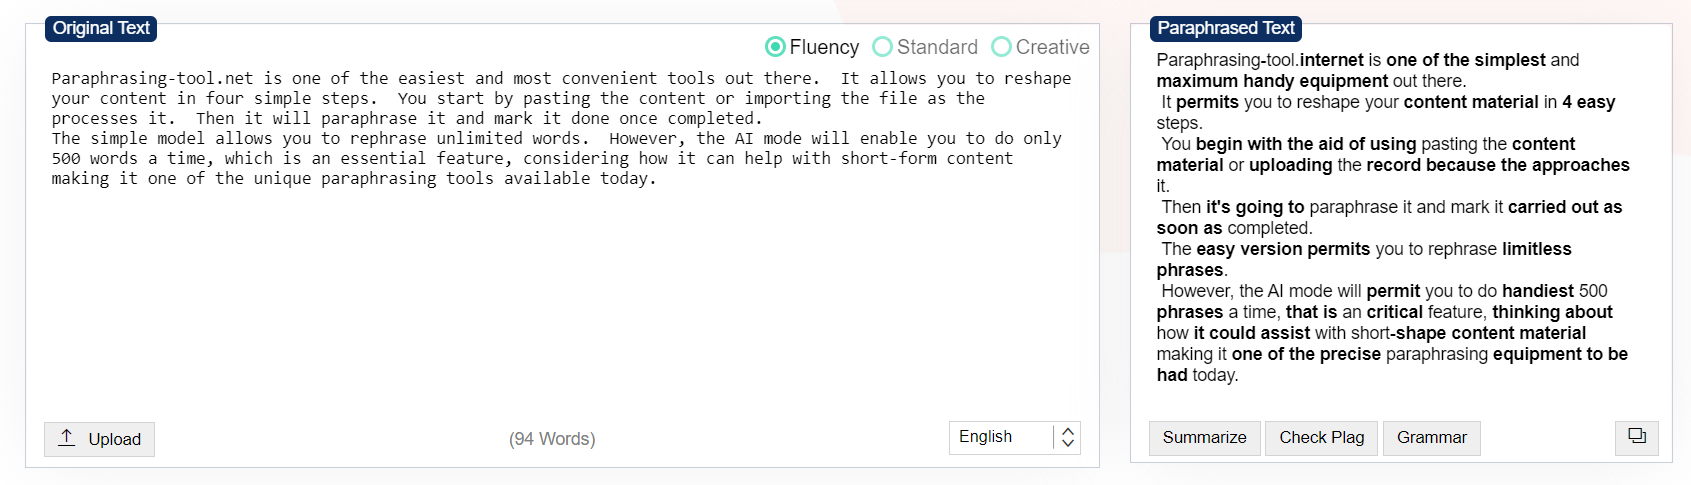The image size is (1691, 485).
Task: Click the Grammar button
Action: [1431, 438]
